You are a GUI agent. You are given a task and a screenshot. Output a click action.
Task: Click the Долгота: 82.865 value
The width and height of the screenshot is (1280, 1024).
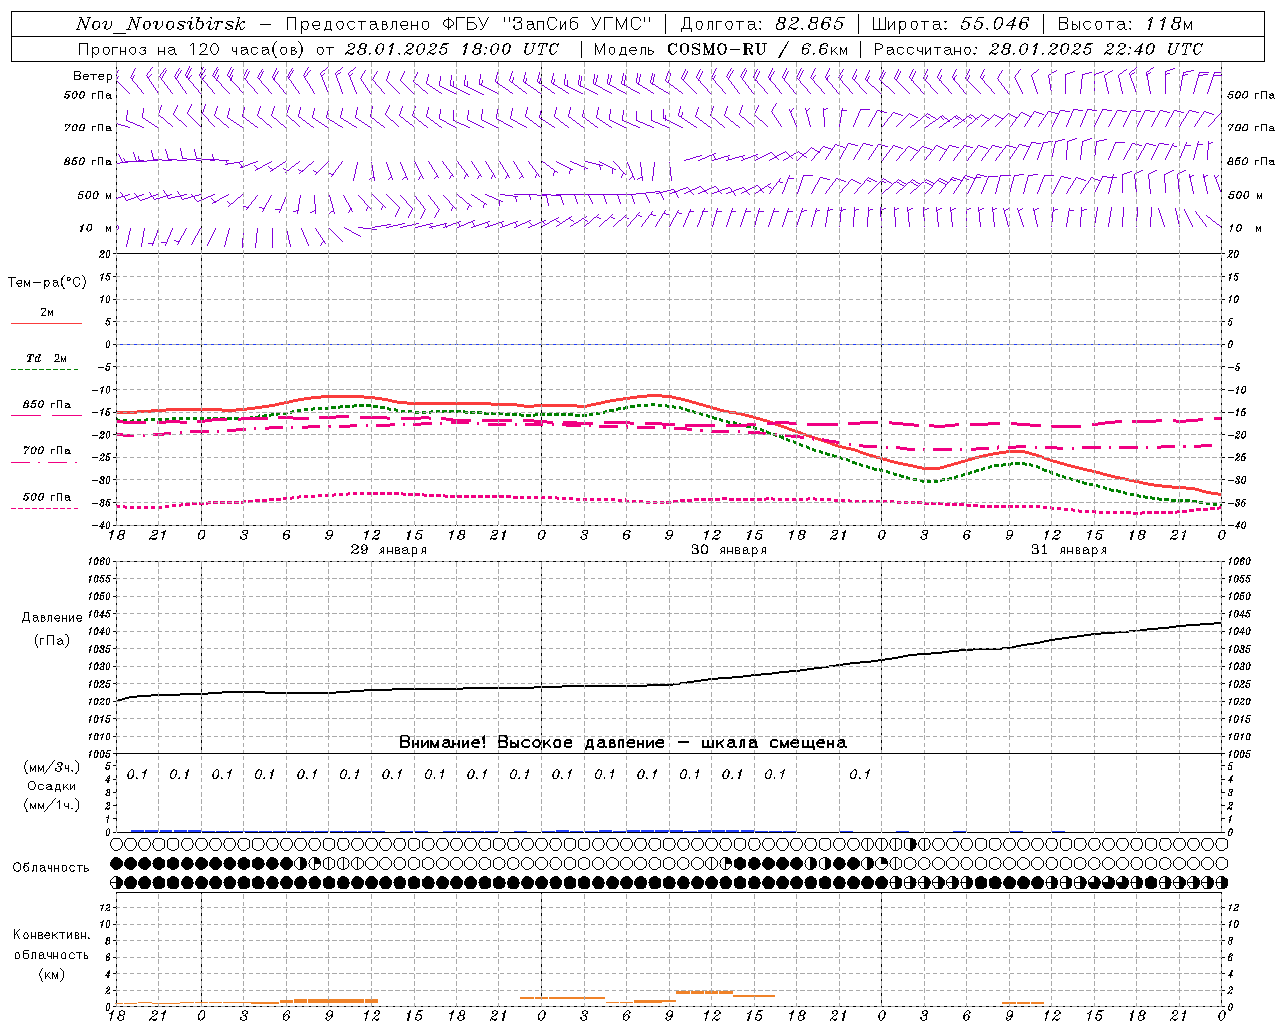762,24
